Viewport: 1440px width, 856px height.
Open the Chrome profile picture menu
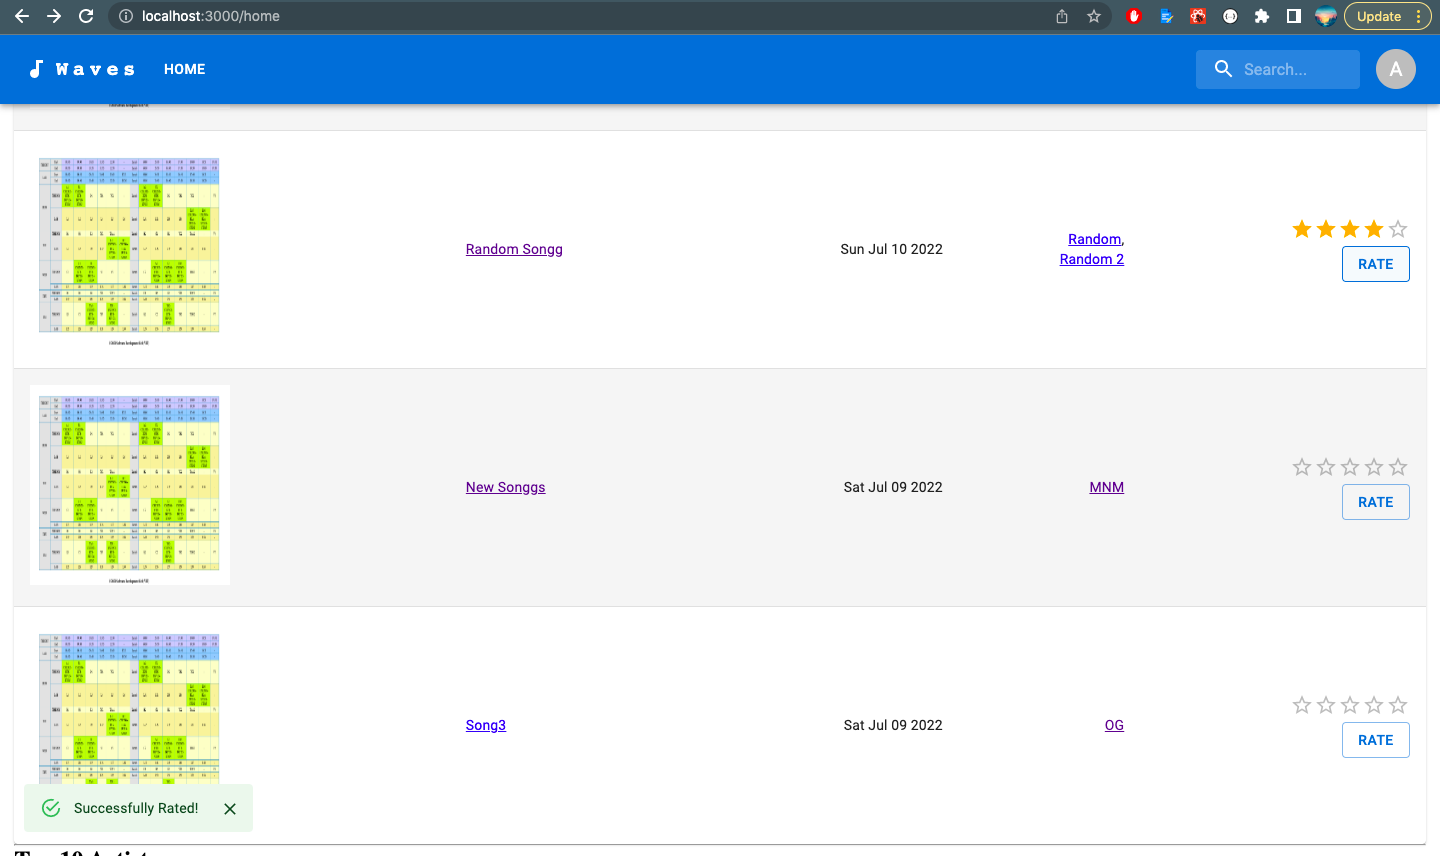click(1325, 16)
